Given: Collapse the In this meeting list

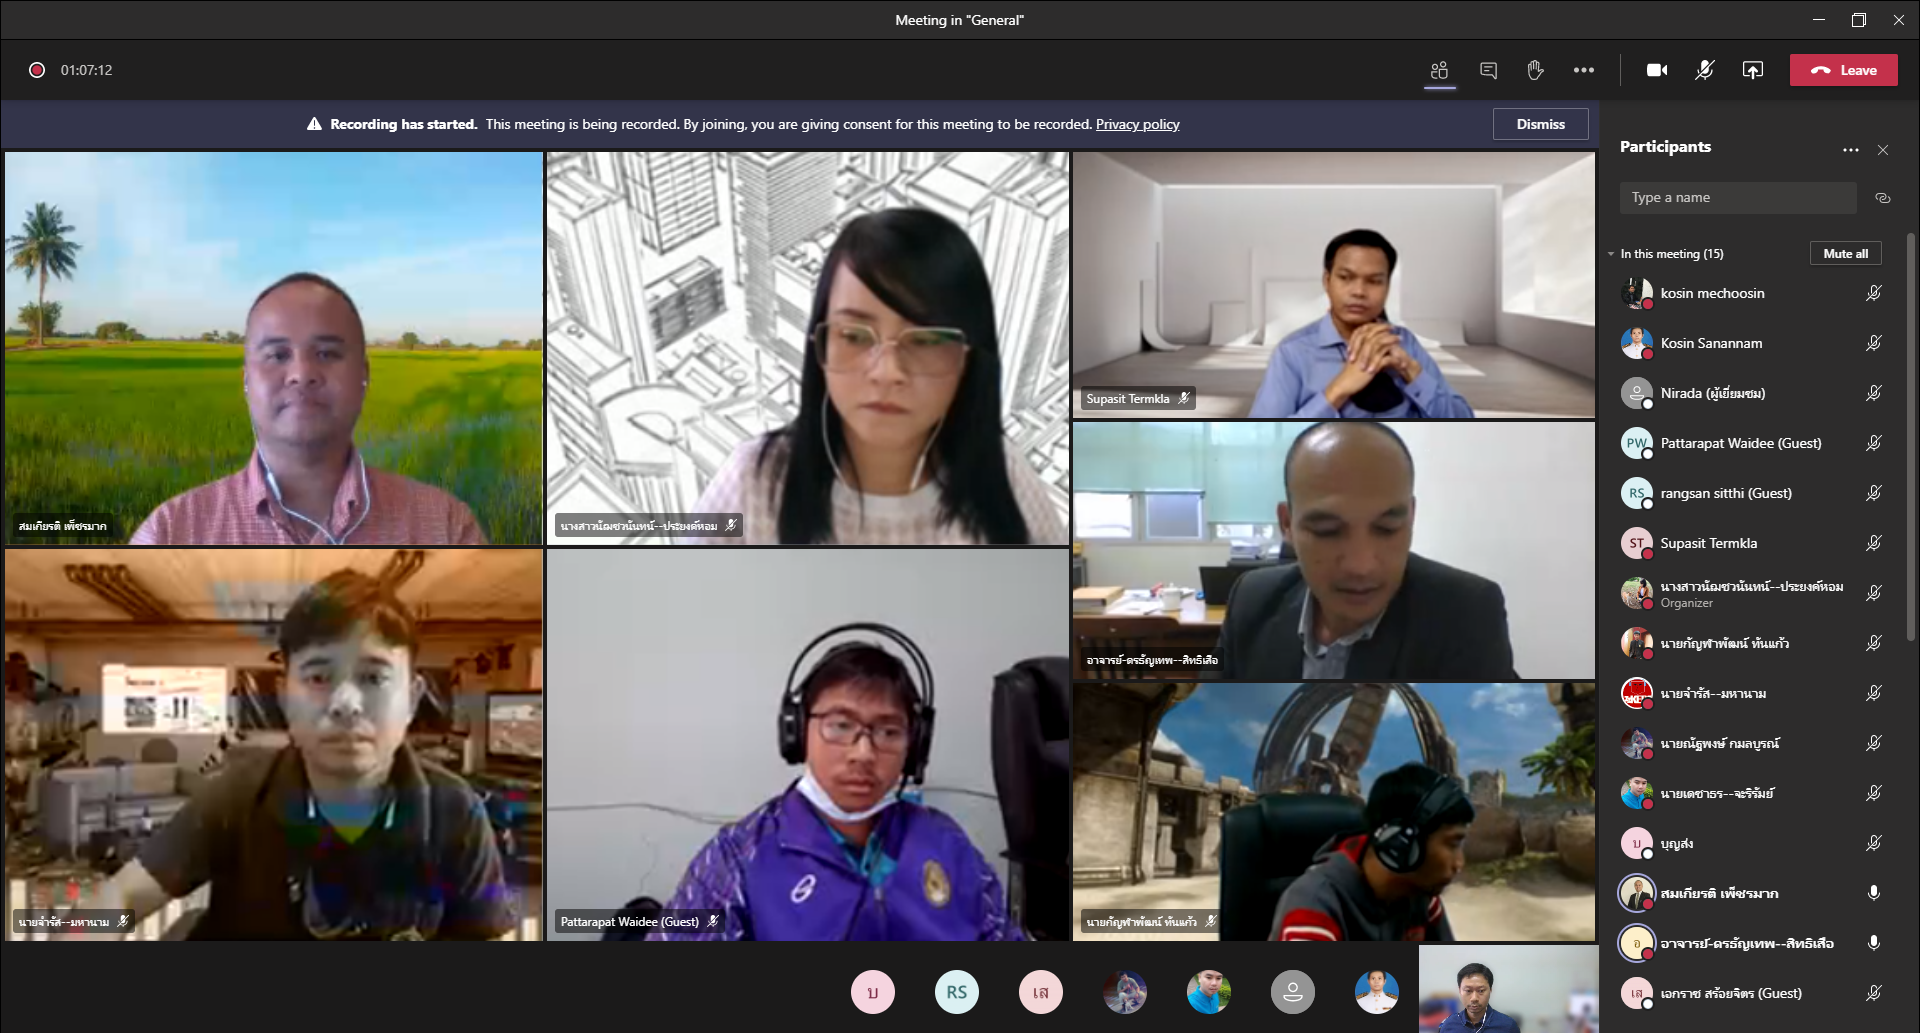Looking at the screenshot, I should [x=1611, y=254].
